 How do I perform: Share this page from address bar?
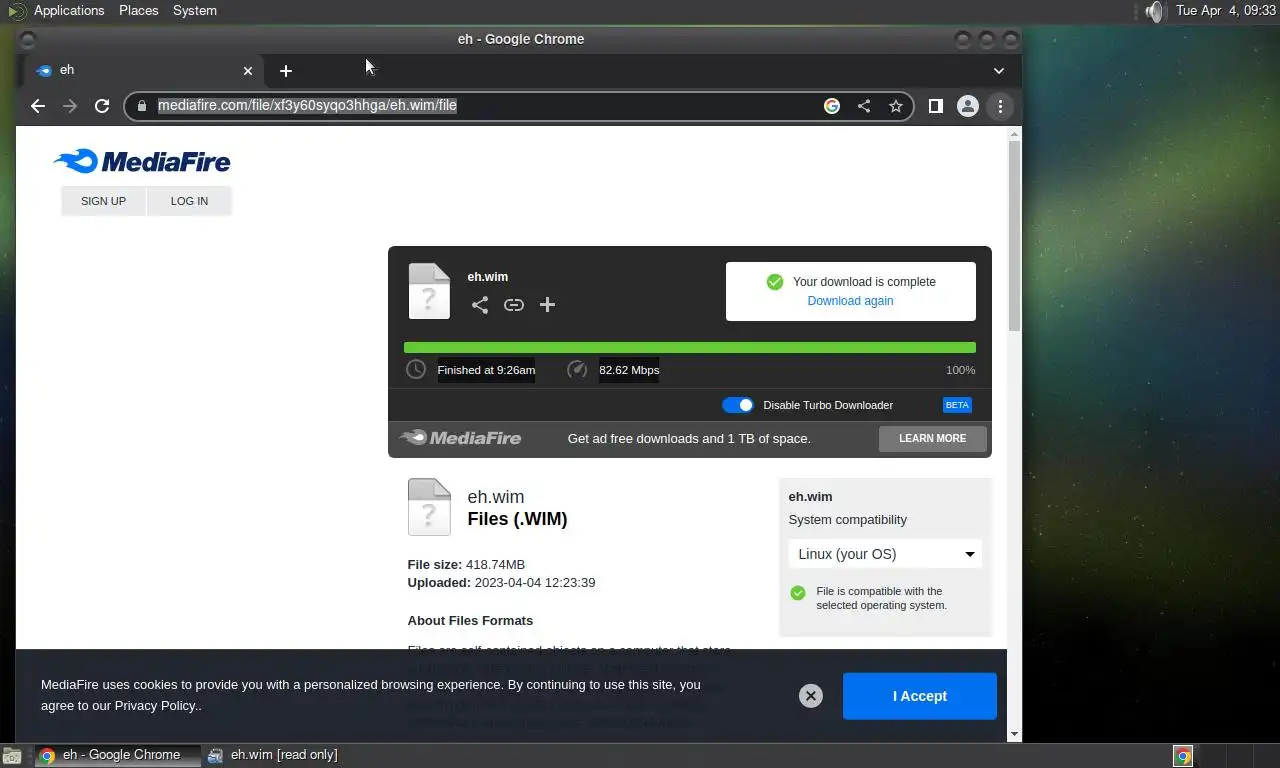click(864, 106)
